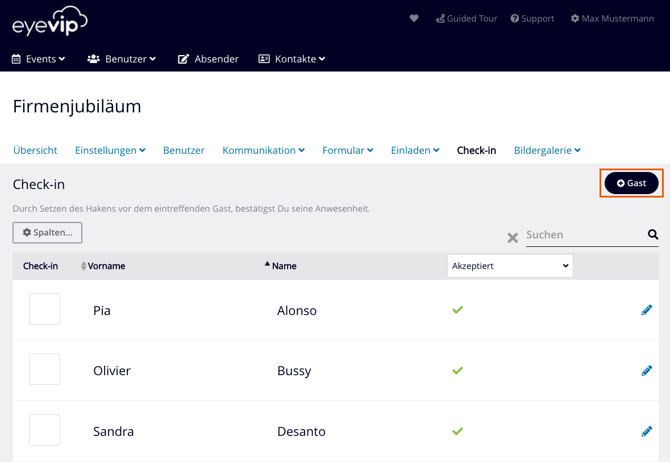670x462 pixels.
Task: Clear the search with the X icon
Action: (x=513, y=238)
